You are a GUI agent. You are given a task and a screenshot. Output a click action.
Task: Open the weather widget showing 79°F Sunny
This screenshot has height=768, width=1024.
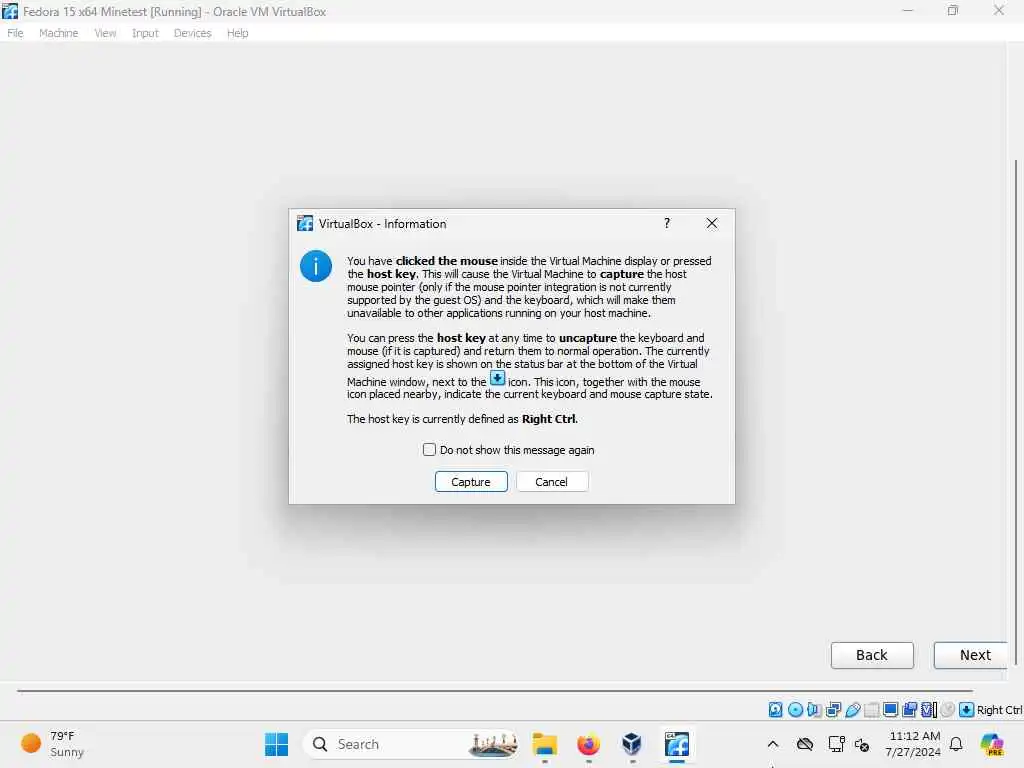pos(54,744)
